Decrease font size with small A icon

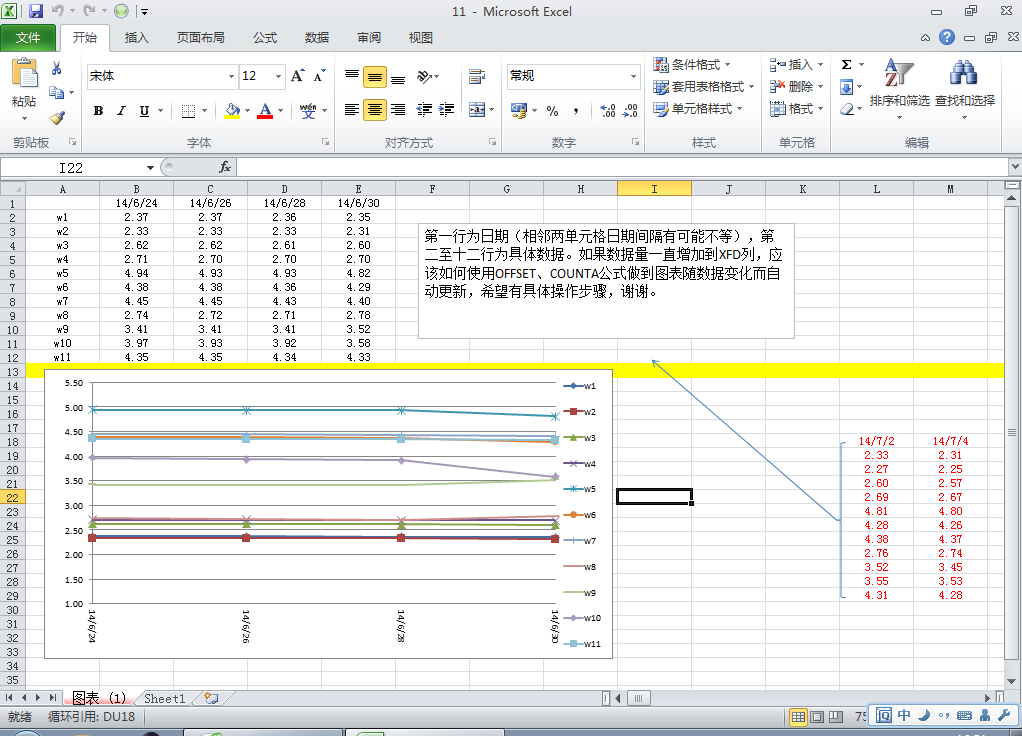pyautogui.click(x=319, y=76)
